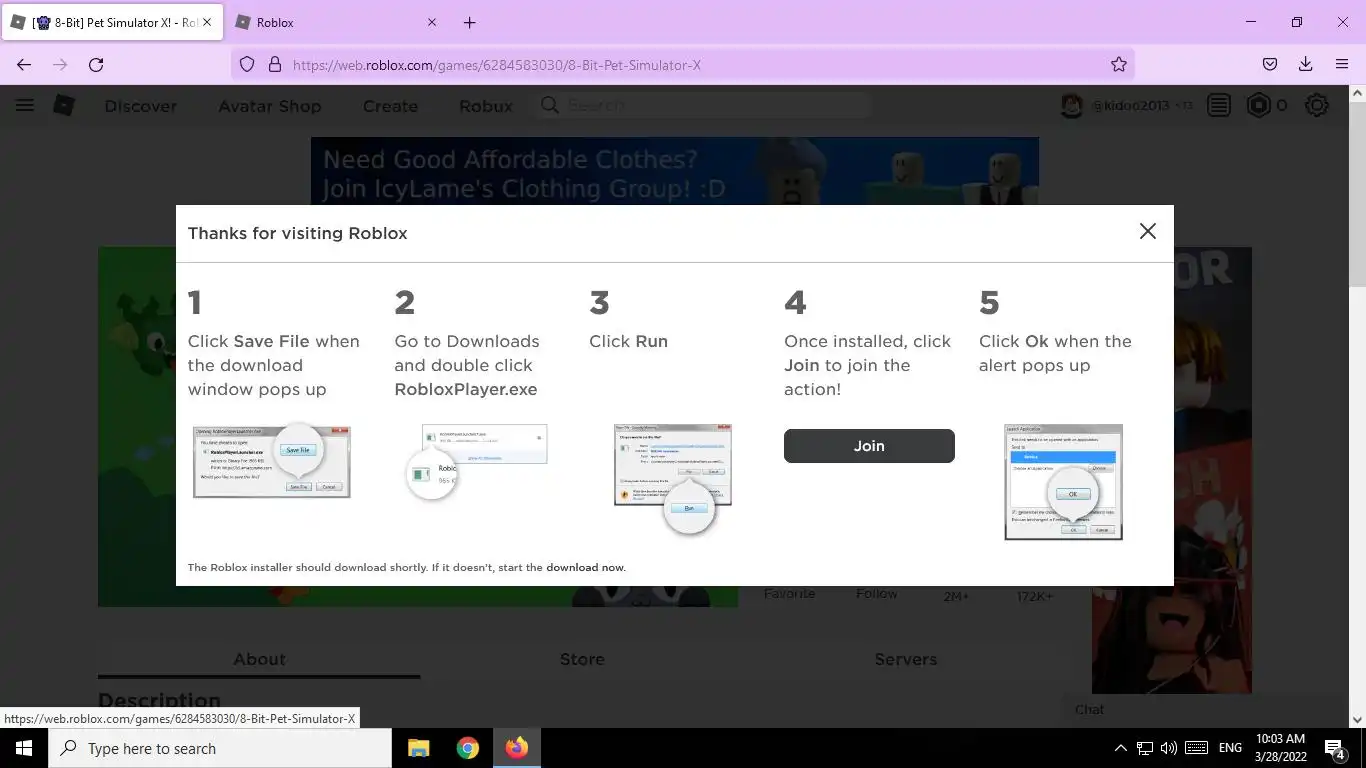This screenshot has height=768, width=1366.
Task: Switch to the Store tab
Action: [582, 659]
